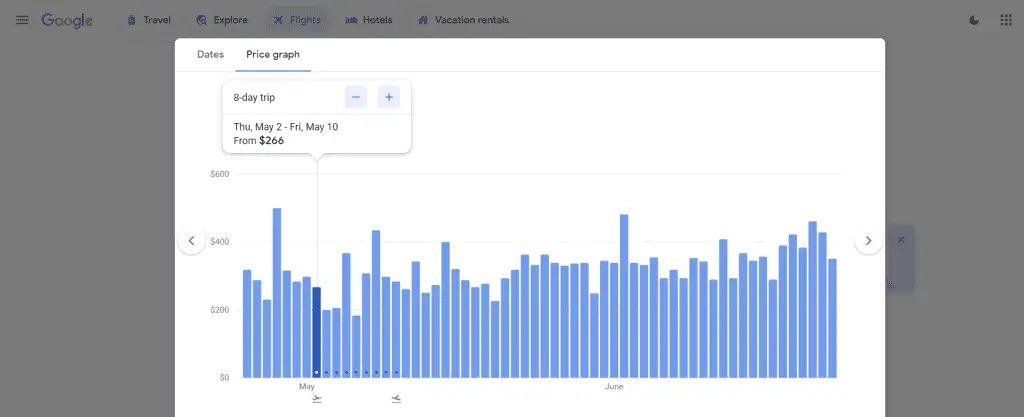Select the Flights tab
This screenshot has width=1024, height=417.
tap(297, 20)
